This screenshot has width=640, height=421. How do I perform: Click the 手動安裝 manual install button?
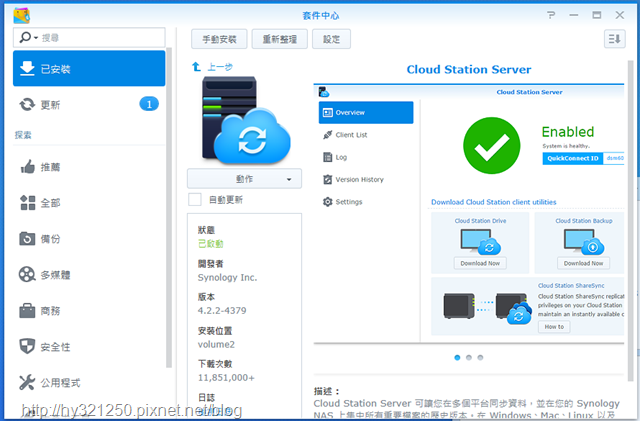pyautogui.click(x=219, y=39)
